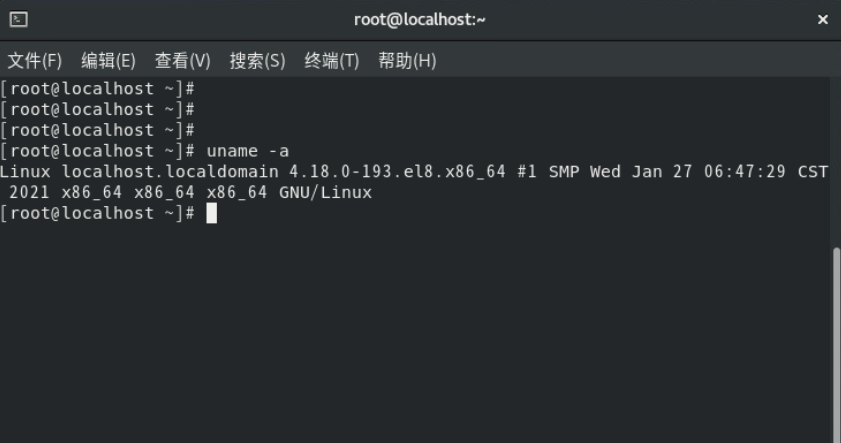Click the vertical scrollbar thumb
This screenshot has height=443, width=841.
(836, 340)
